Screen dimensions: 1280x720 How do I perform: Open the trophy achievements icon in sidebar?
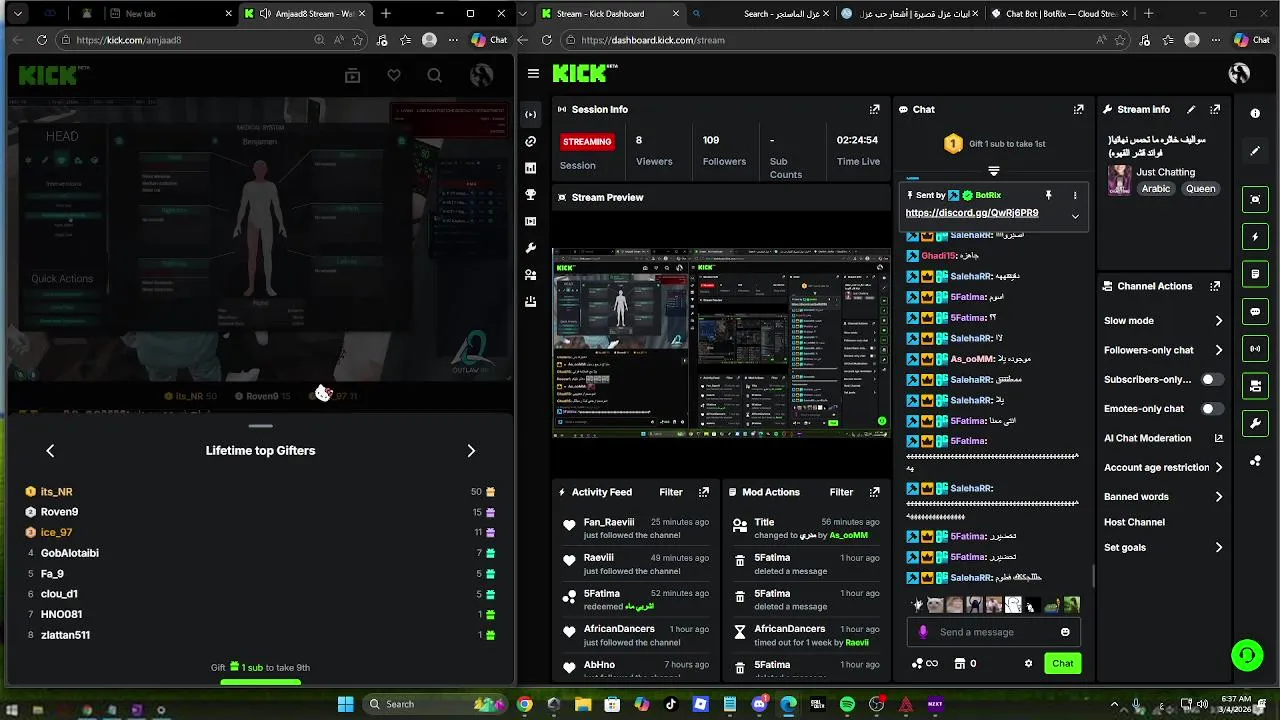pyautogui.click(x=531, y=194)
